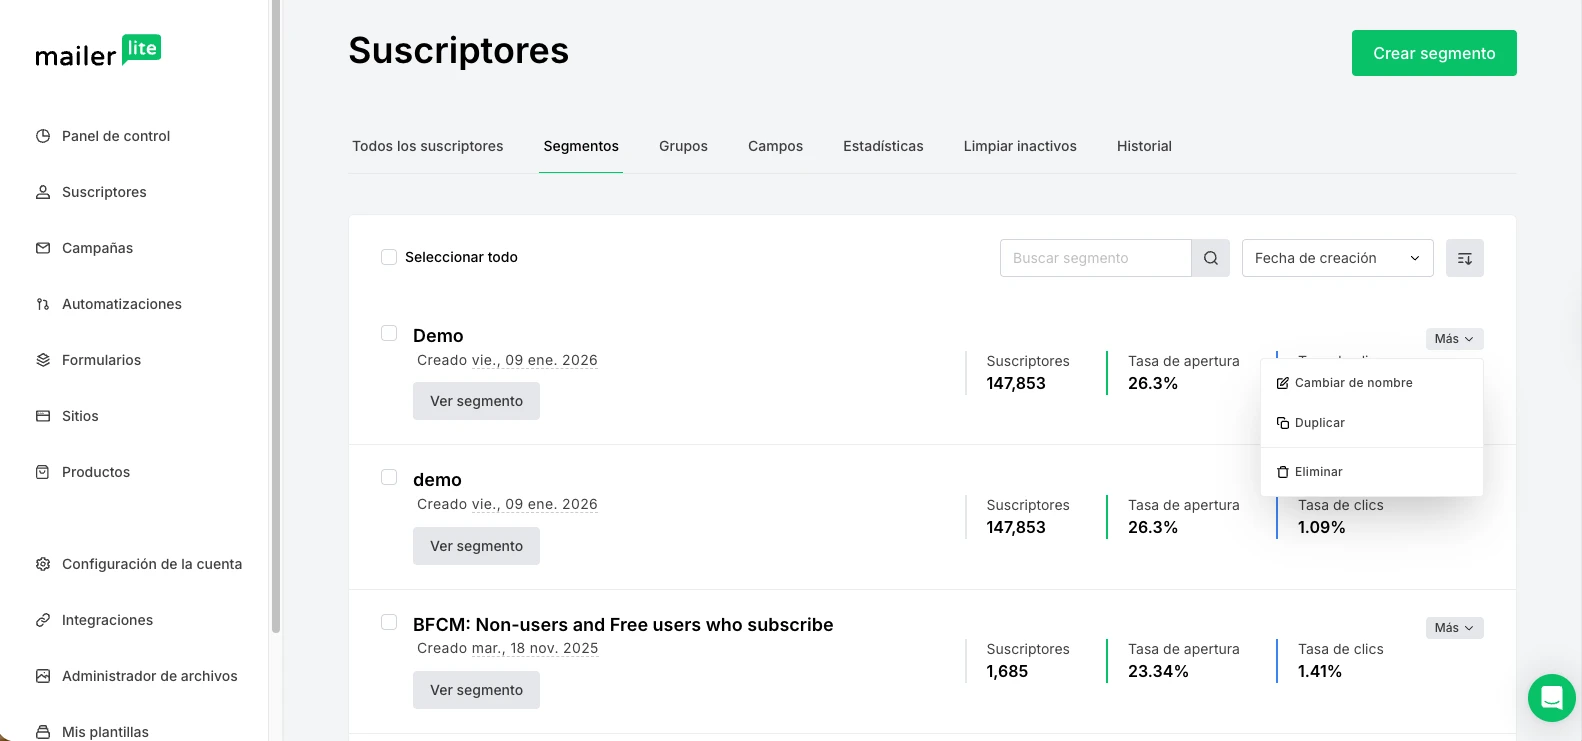The image size is (1582, 741).
Task: Tick the BFCM segment checkbox
Action: 389,622
